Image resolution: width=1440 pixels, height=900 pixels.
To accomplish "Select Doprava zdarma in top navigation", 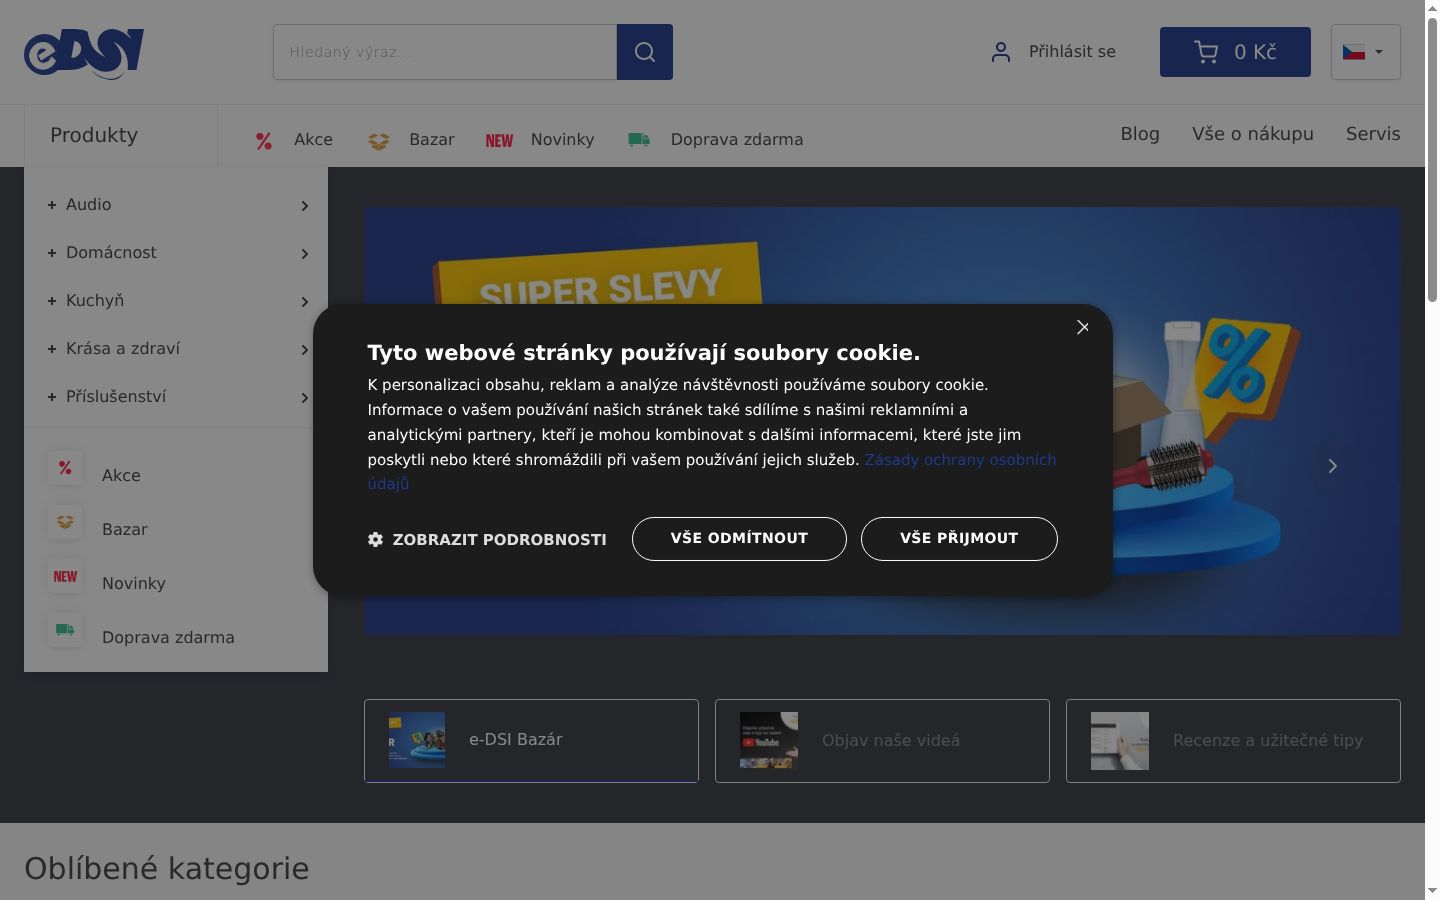I will (x=736, y=140).
